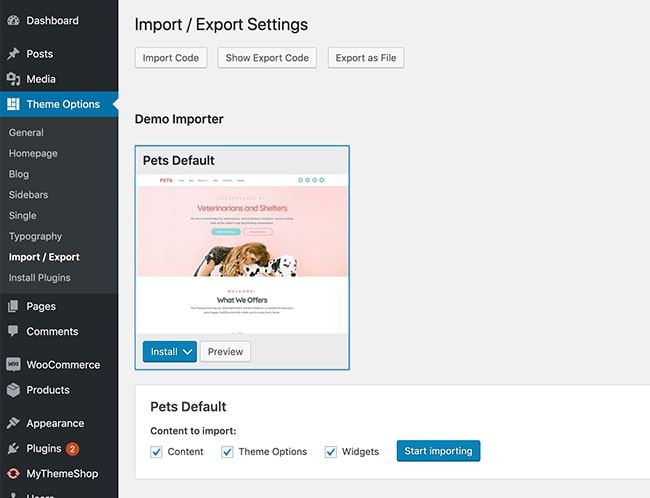Open the Blog submenu item
This screenshot has height=498, width=650.
(x=19, y=174)
